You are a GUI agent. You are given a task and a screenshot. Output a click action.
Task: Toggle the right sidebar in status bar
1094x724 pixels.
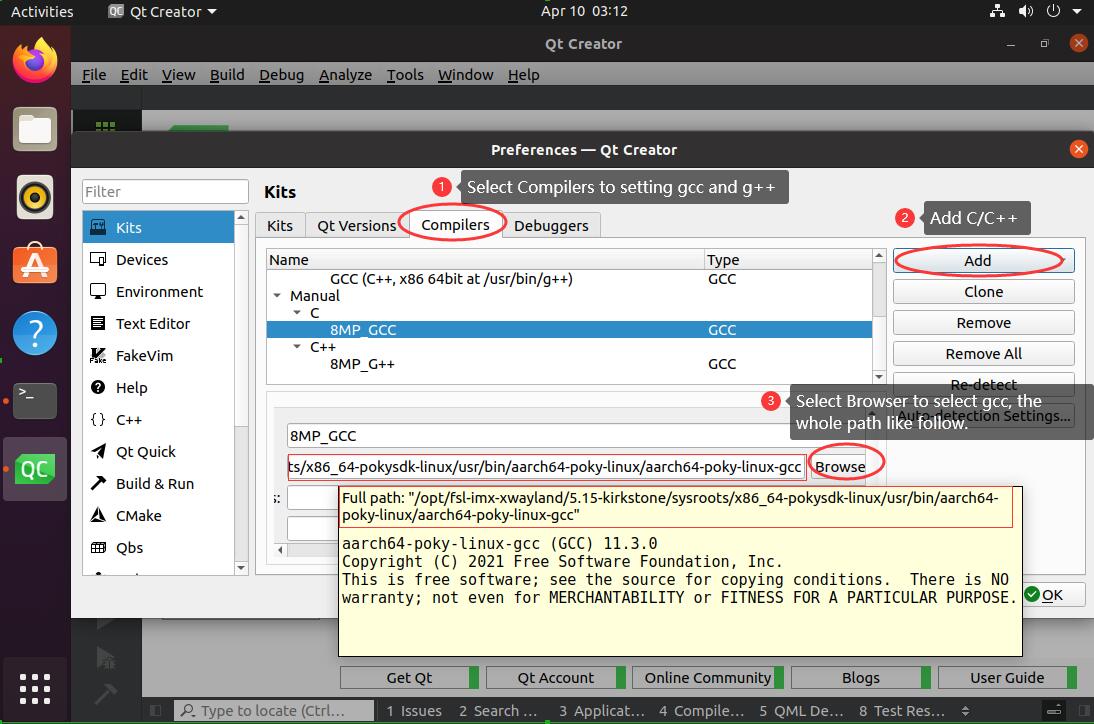pos(1084,711)
